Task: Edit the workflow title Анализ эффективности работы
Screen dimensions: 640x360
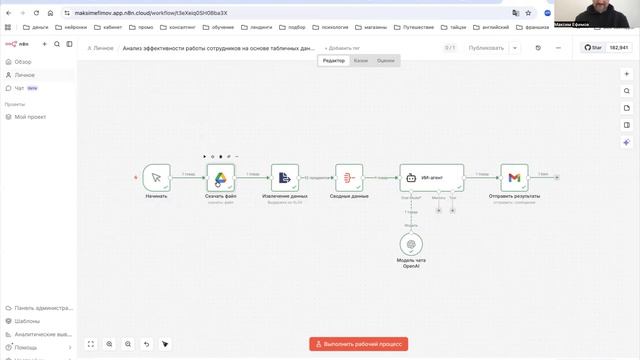Action: pos(219,48)
